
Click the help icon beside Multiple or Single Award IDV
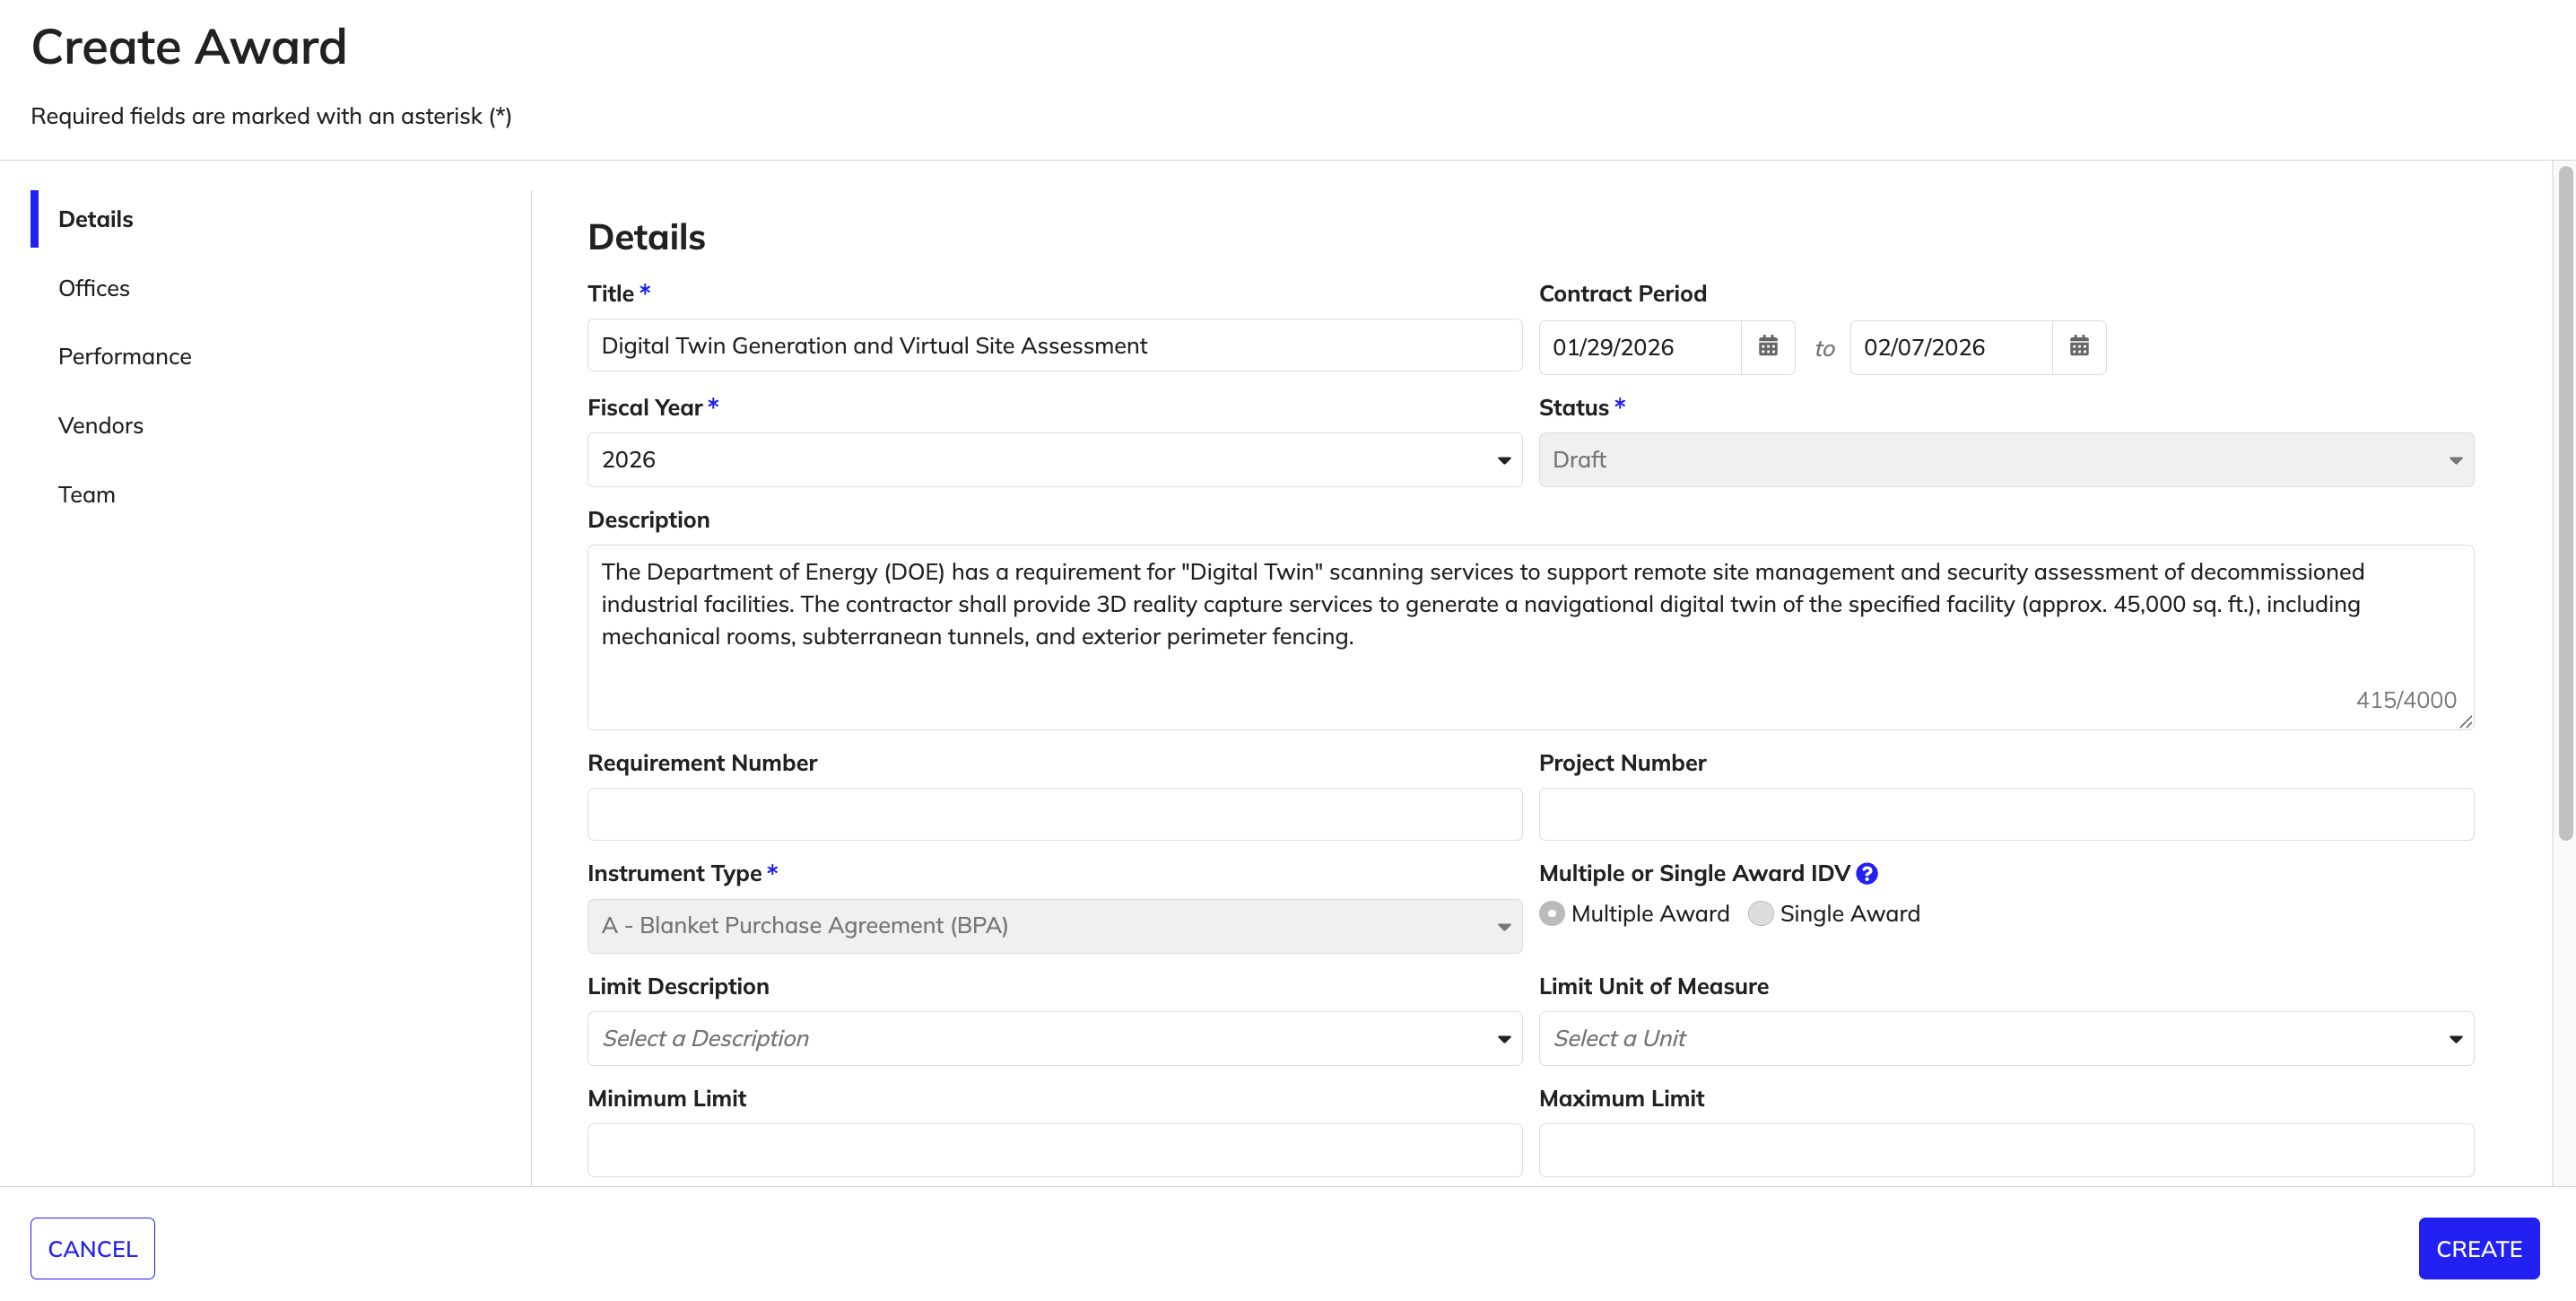(1866, 873)
